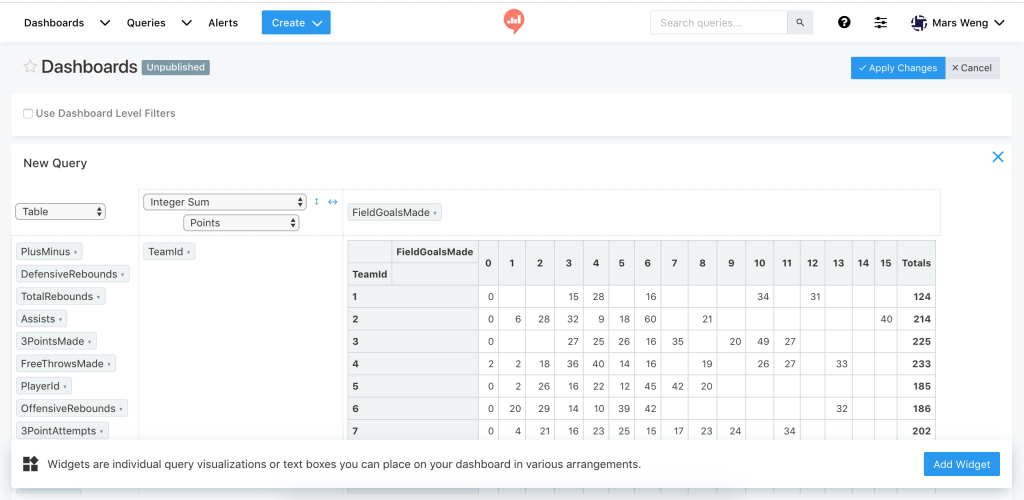Click total value 185
This screenshot has height=500, width=1024.
pos(922,386)
